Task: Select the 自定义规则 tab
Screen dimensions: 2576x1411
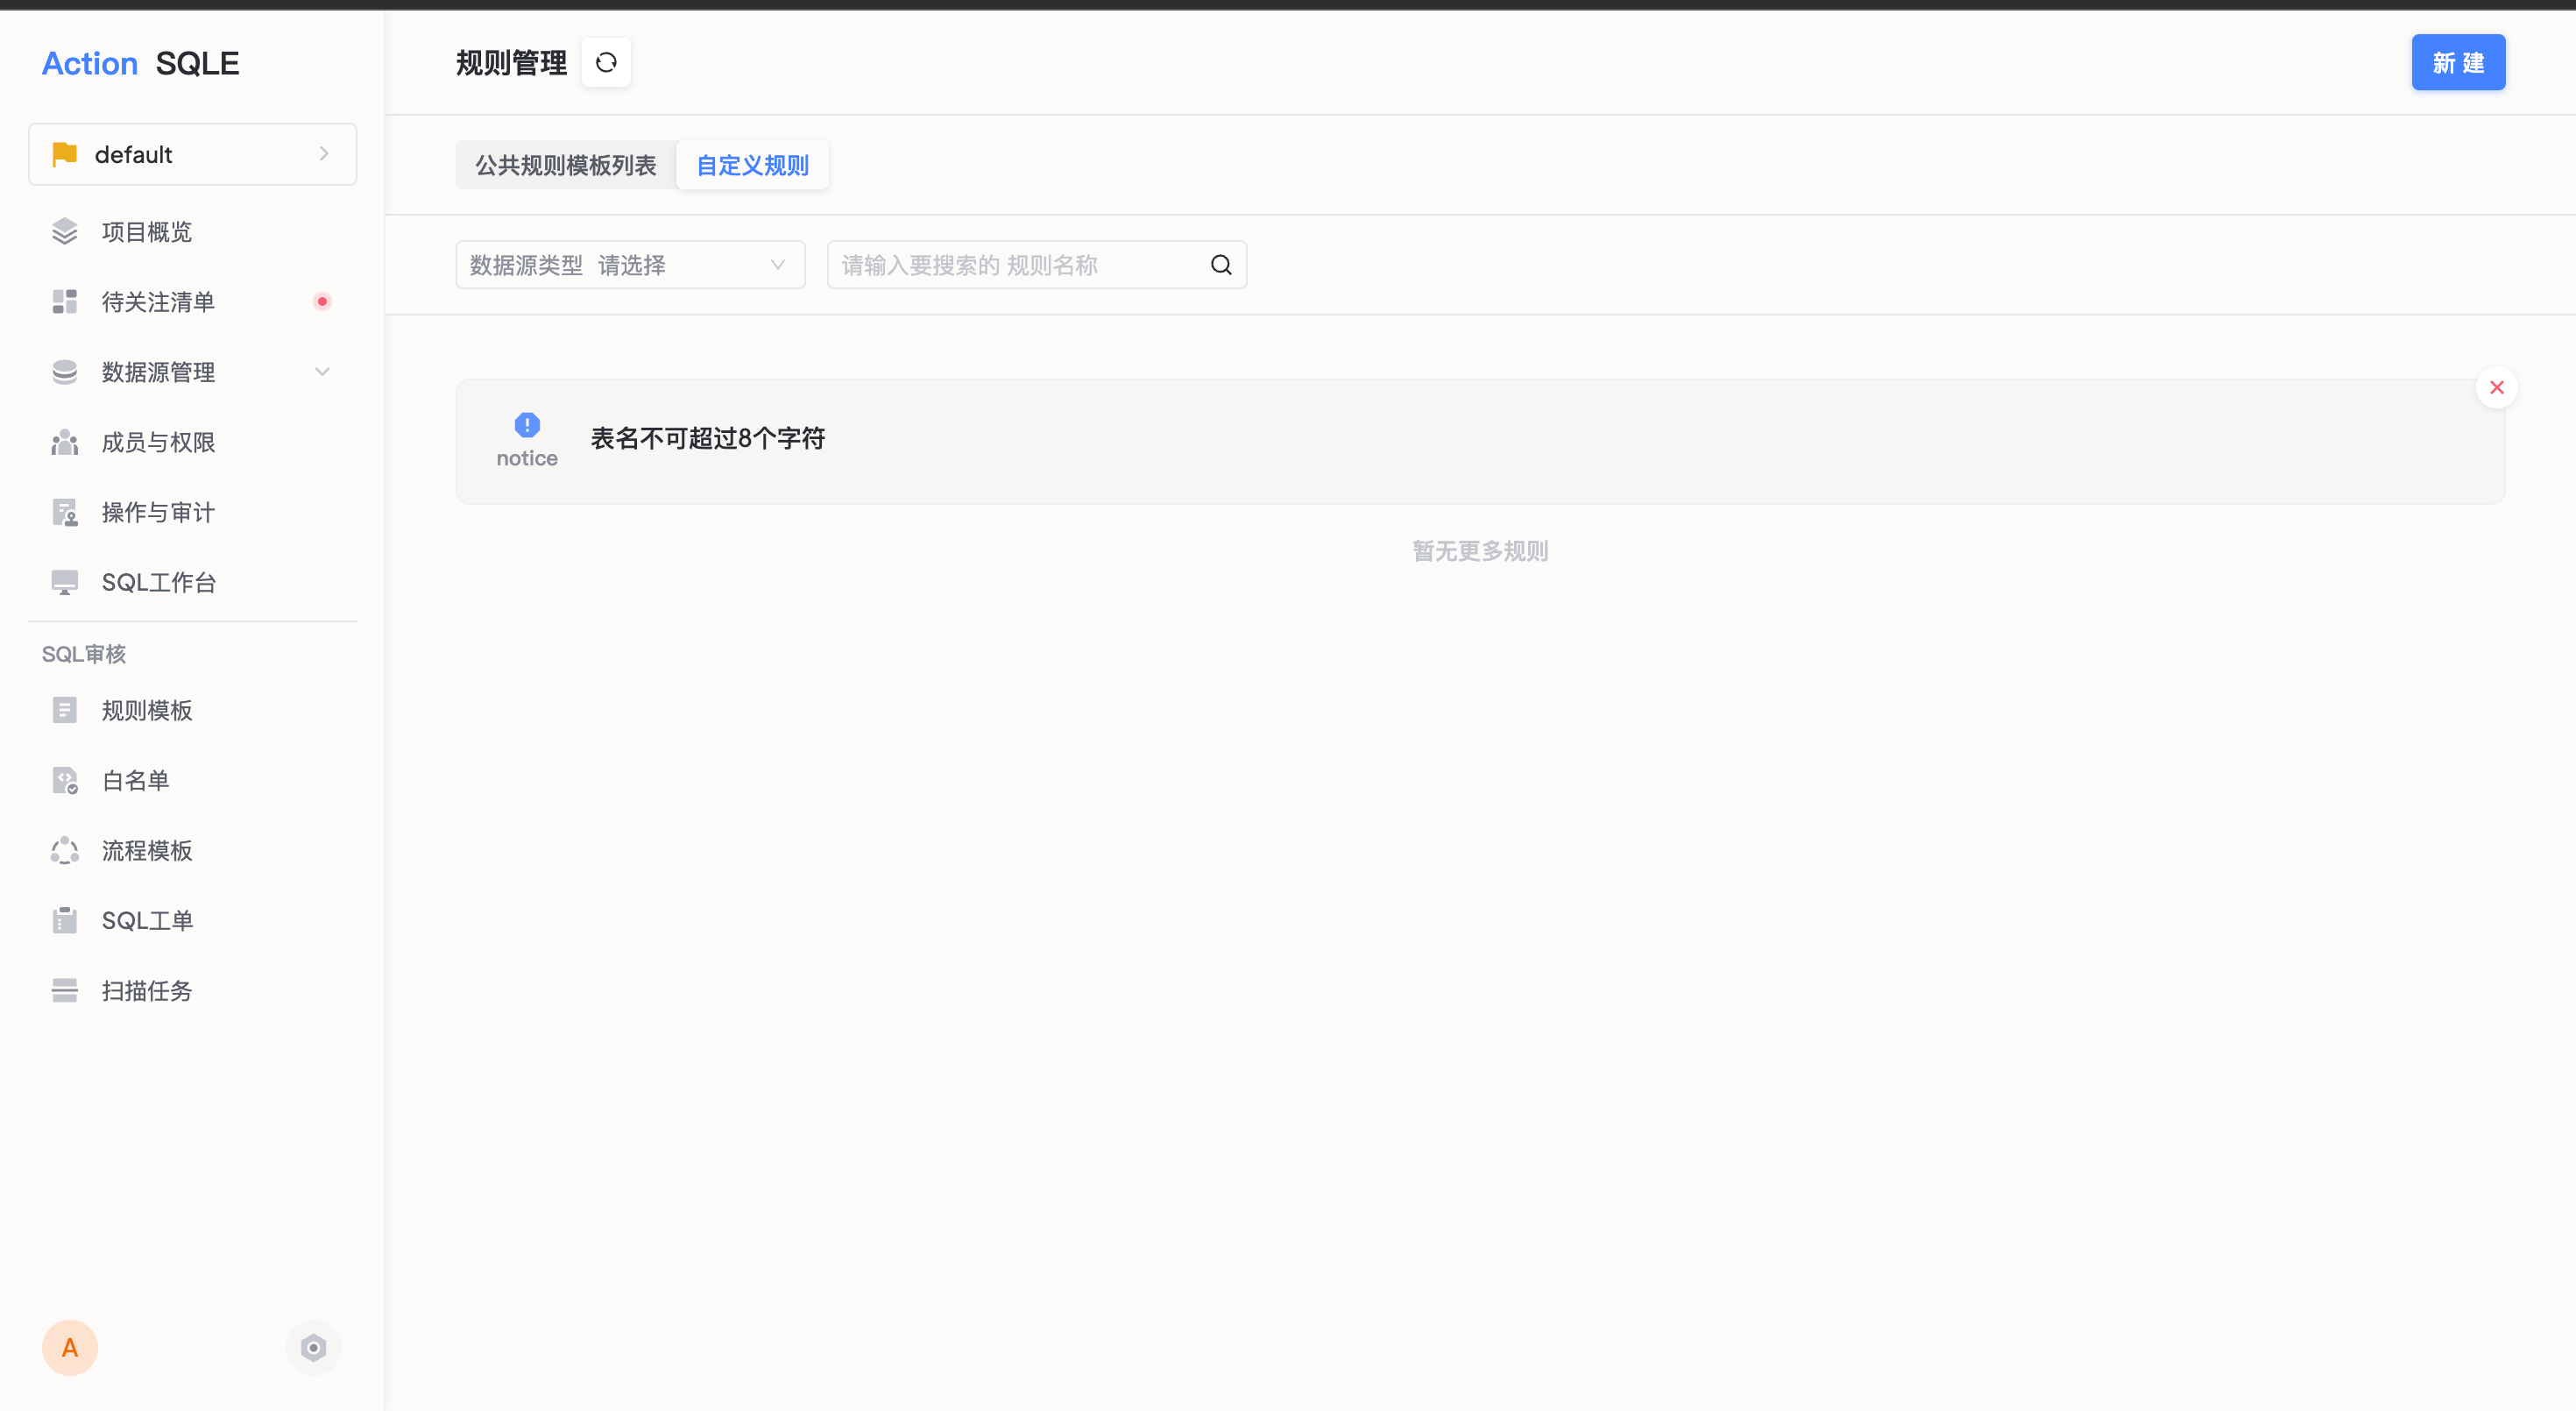Action: point(752,165)
